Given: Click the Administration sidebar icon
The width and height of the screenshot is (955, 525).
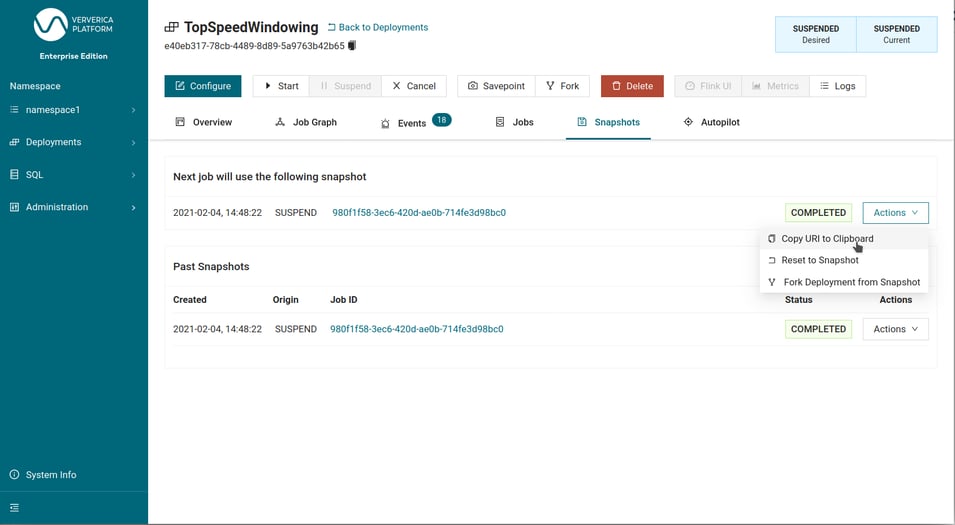Looking at the screenshot, I should coord(14,207).
